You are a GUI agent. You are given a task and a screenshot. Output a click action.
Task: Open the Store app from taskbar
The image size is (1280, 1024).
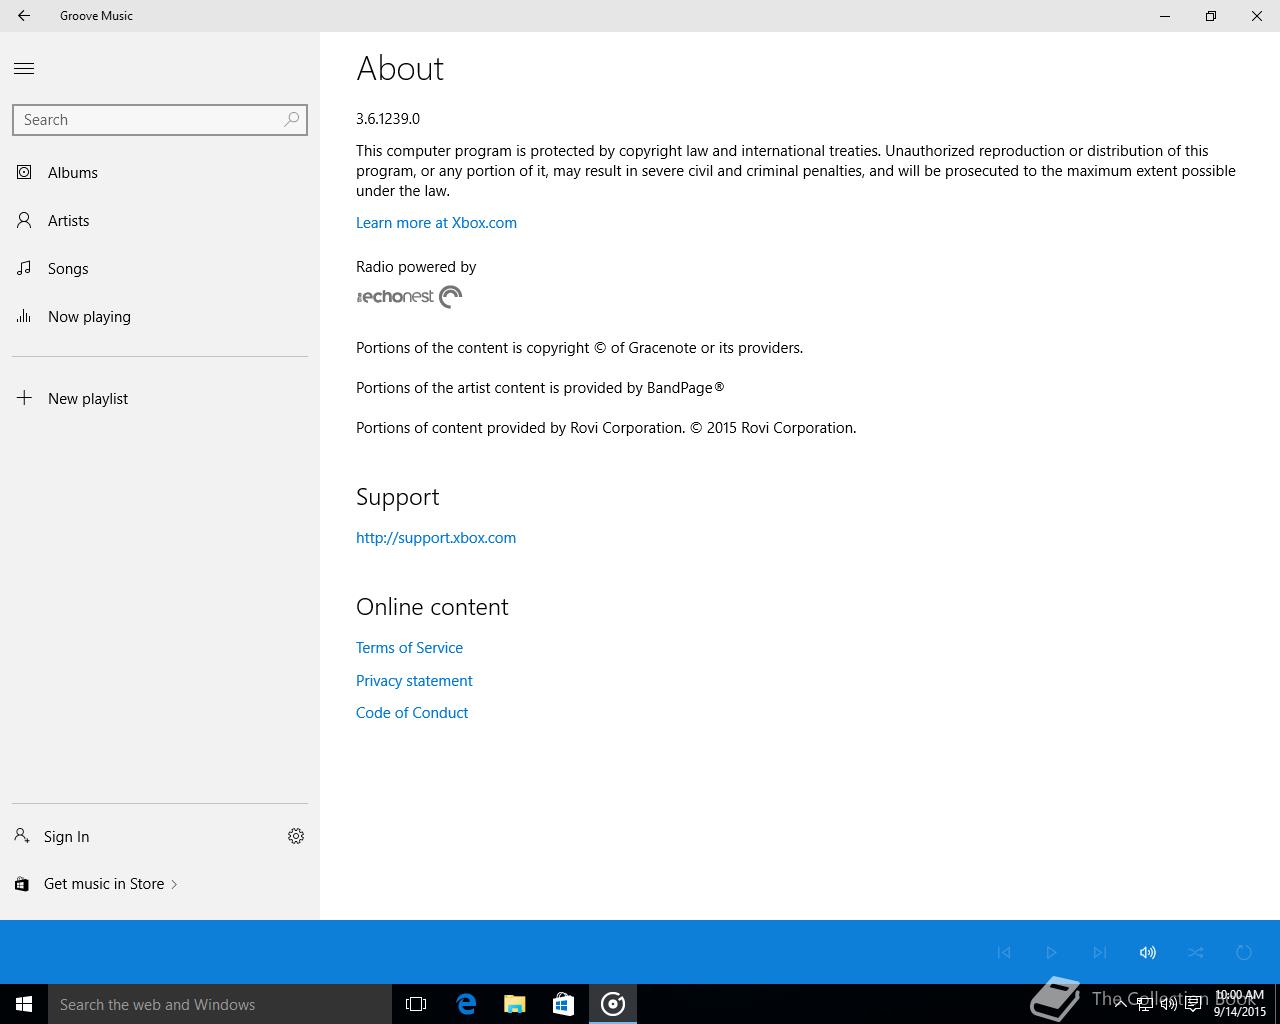(564, 1004)
